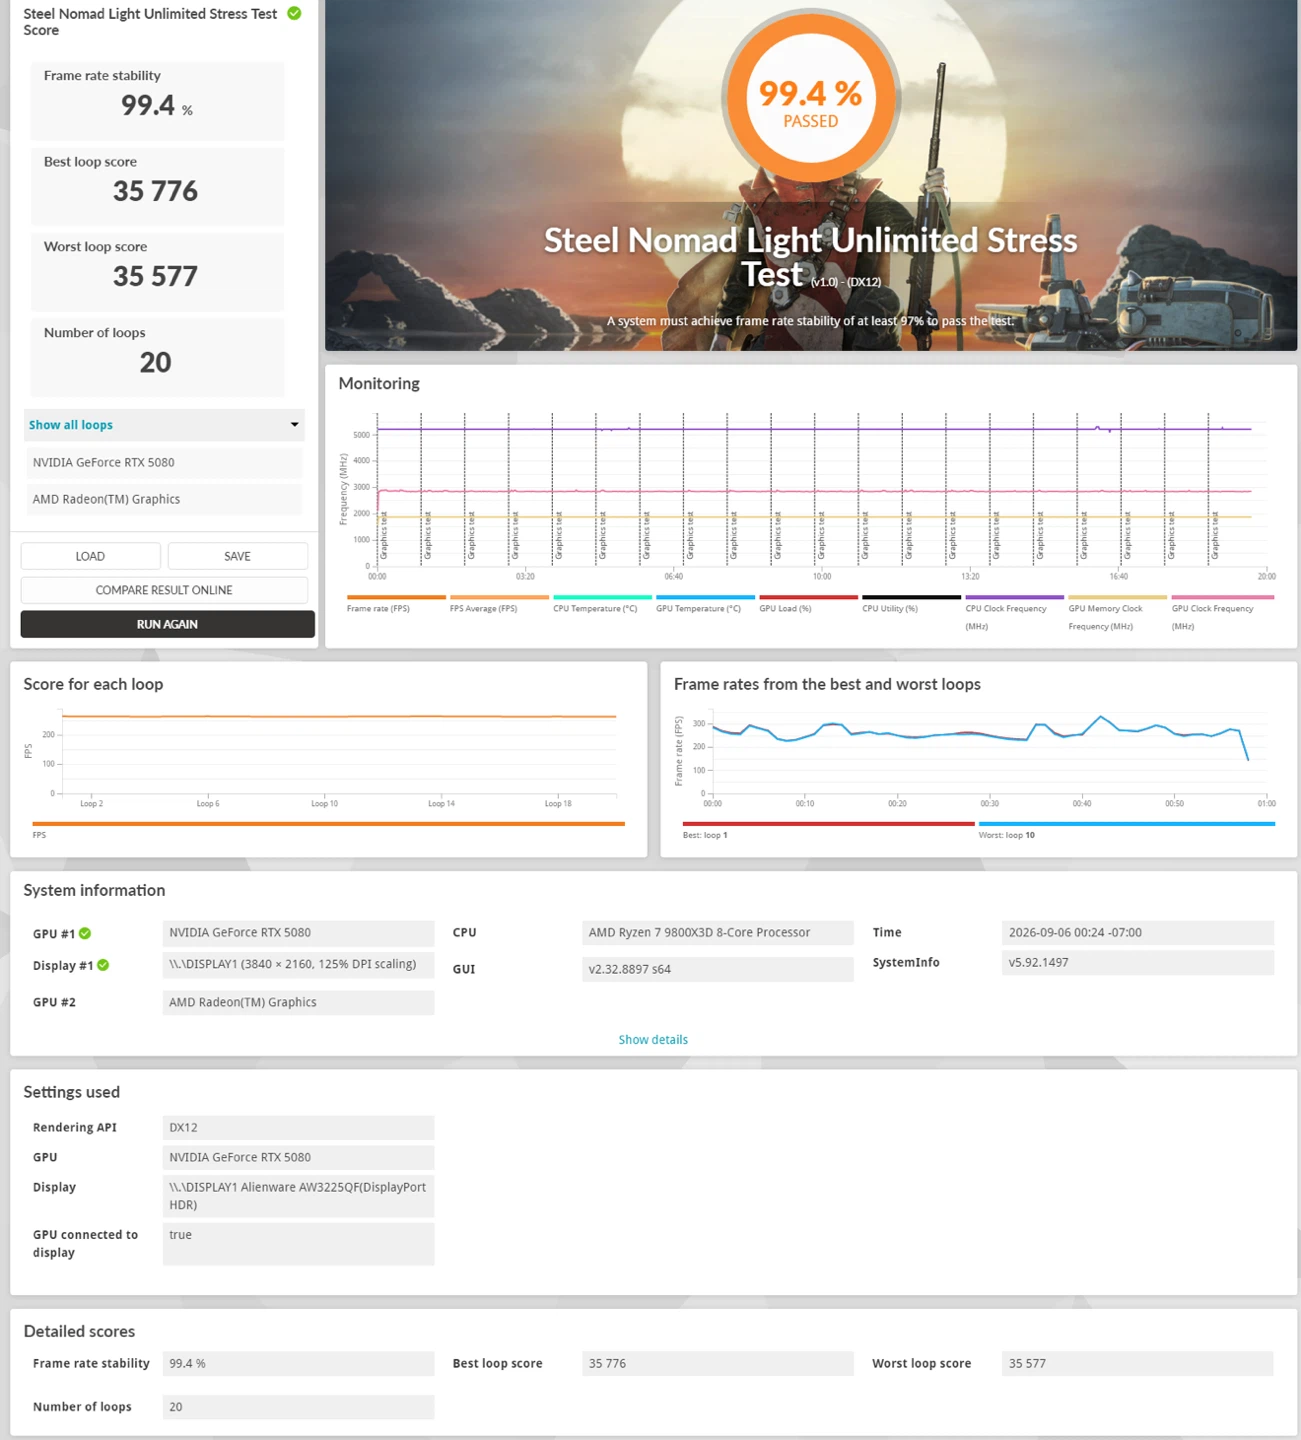
Task: Toggle the GPU Temperature (°C) legend entry
Action: (x=705, y=604)
